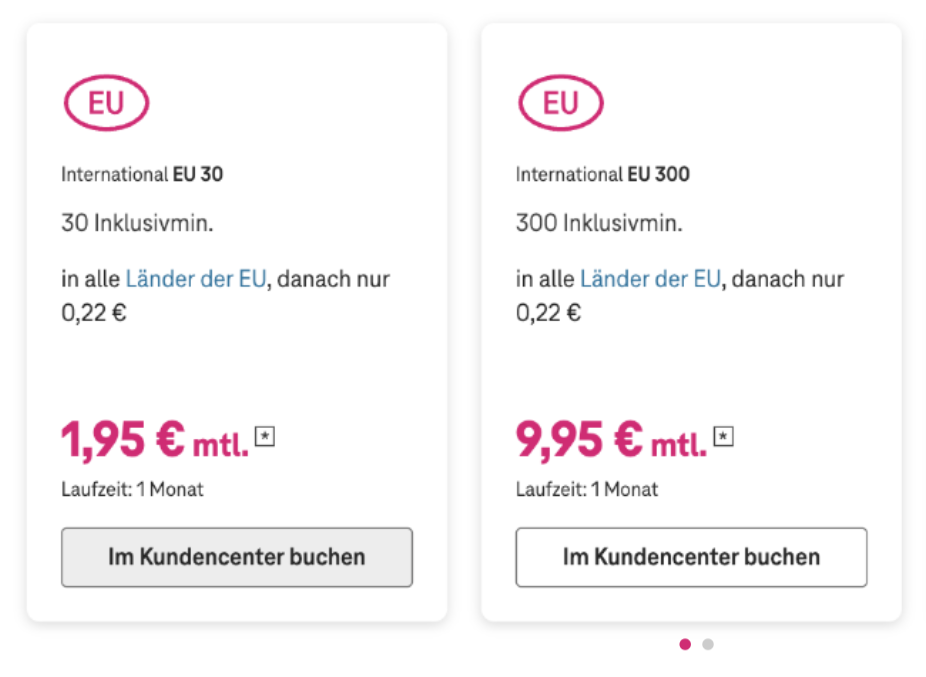Open the footnote asterisk beside 9,95 € mtl.
Screen dimensions: 926x677
pyautogui.click(x=723, y=435)
